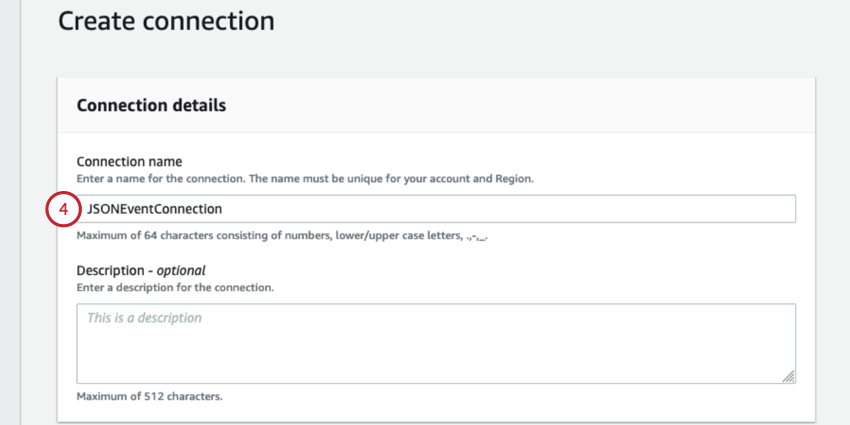Click the "Maximum of 512 characters" hint
Viewport: 850px width, 425px height.
[149, 396]
